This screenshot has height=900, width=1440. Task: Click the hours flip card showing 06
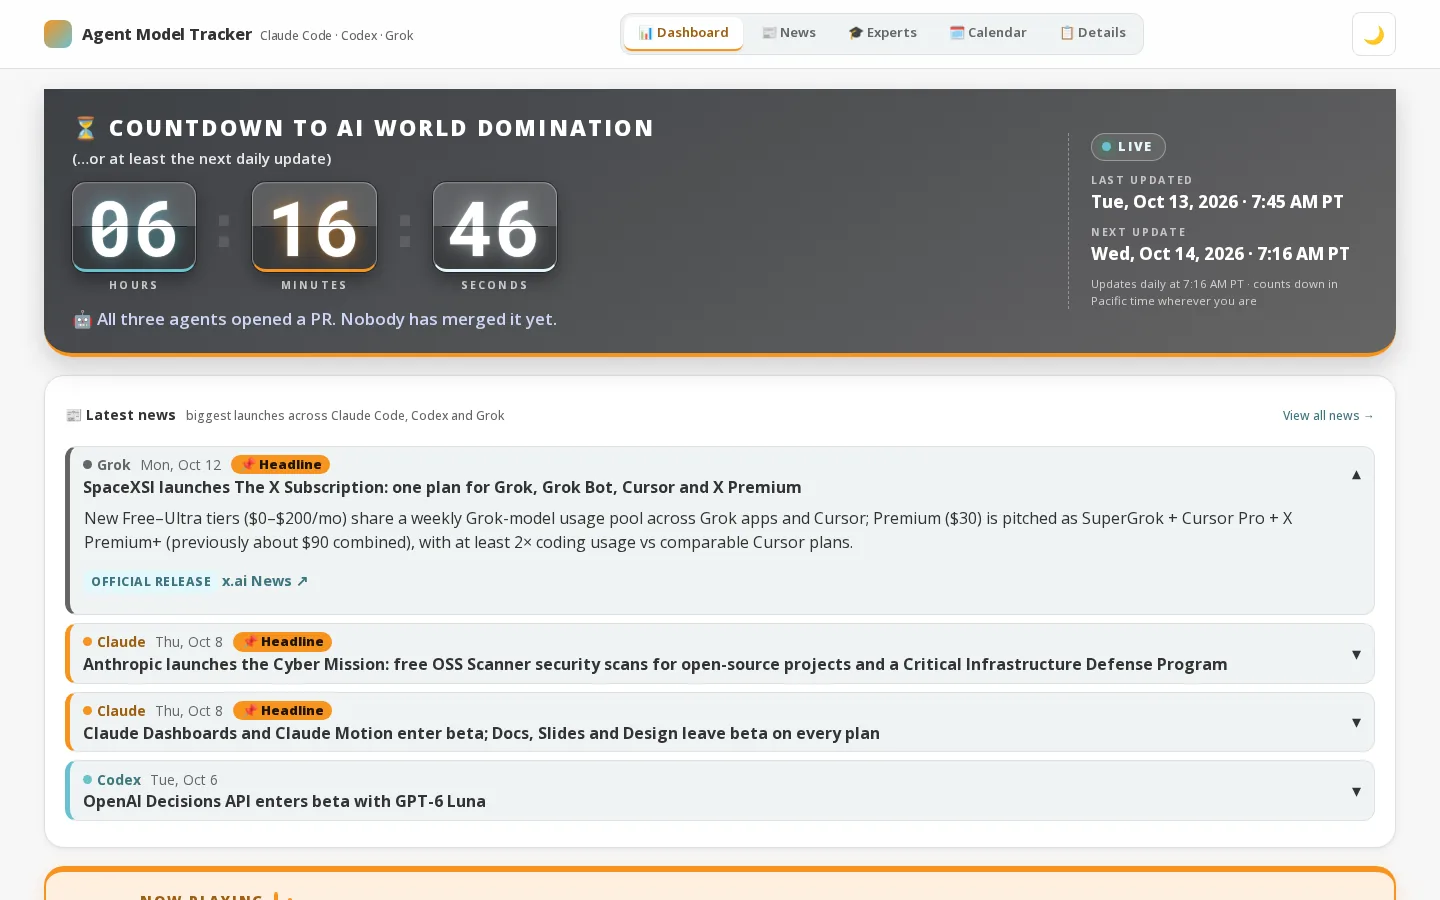pos(134,227)
